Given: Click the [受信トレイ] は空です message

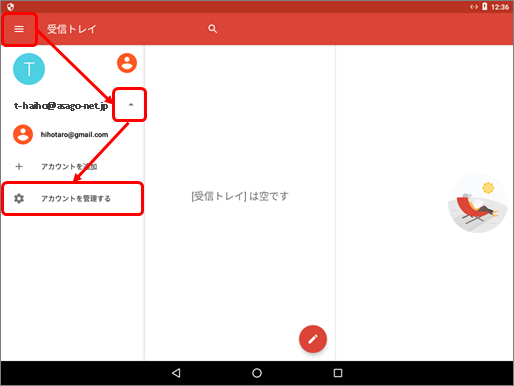Looking at the screenshot, I should [x=240, y=196].
